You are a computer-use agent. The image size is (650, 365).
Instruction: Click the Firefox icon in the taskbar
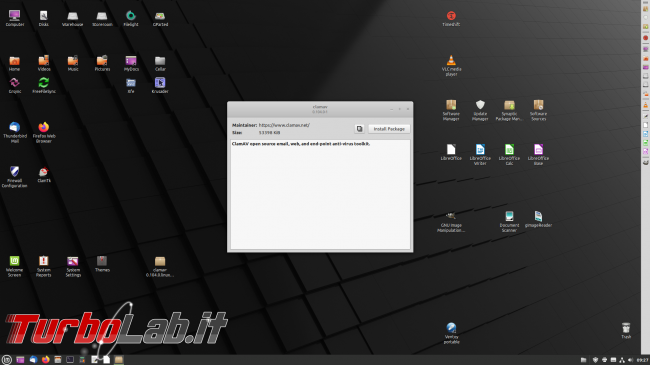pos(46,360)
